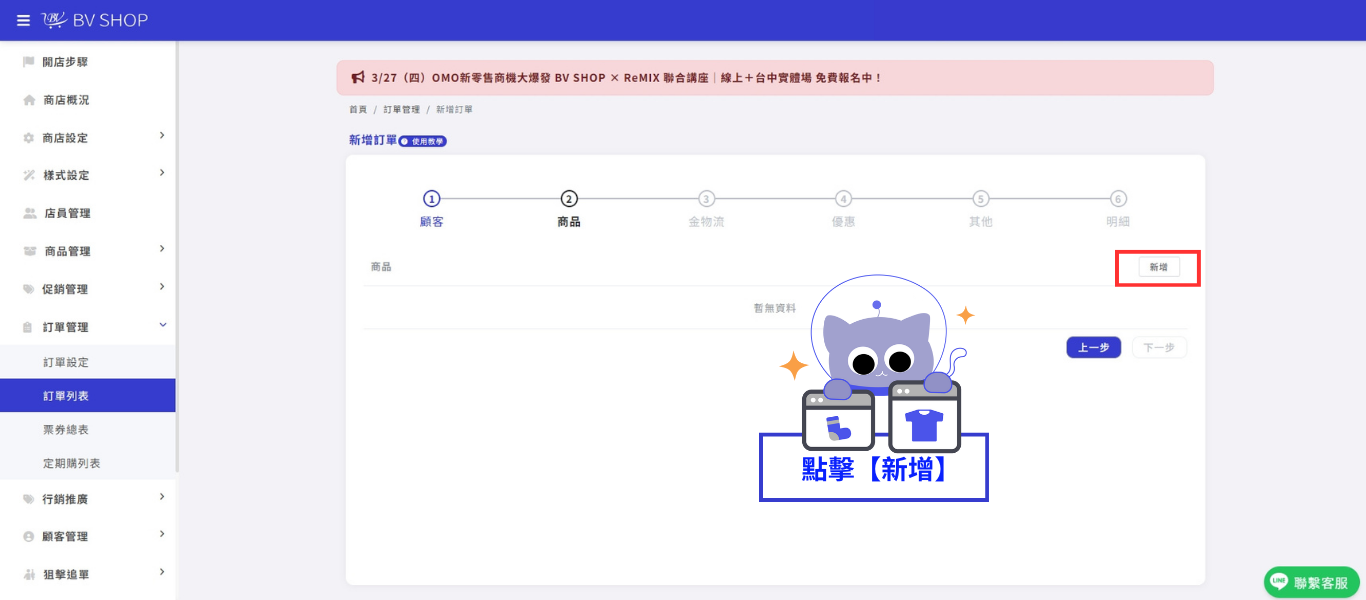Click the people icon beside 店員管理
Screen dimensions: 1366x600
pos(29,213)
